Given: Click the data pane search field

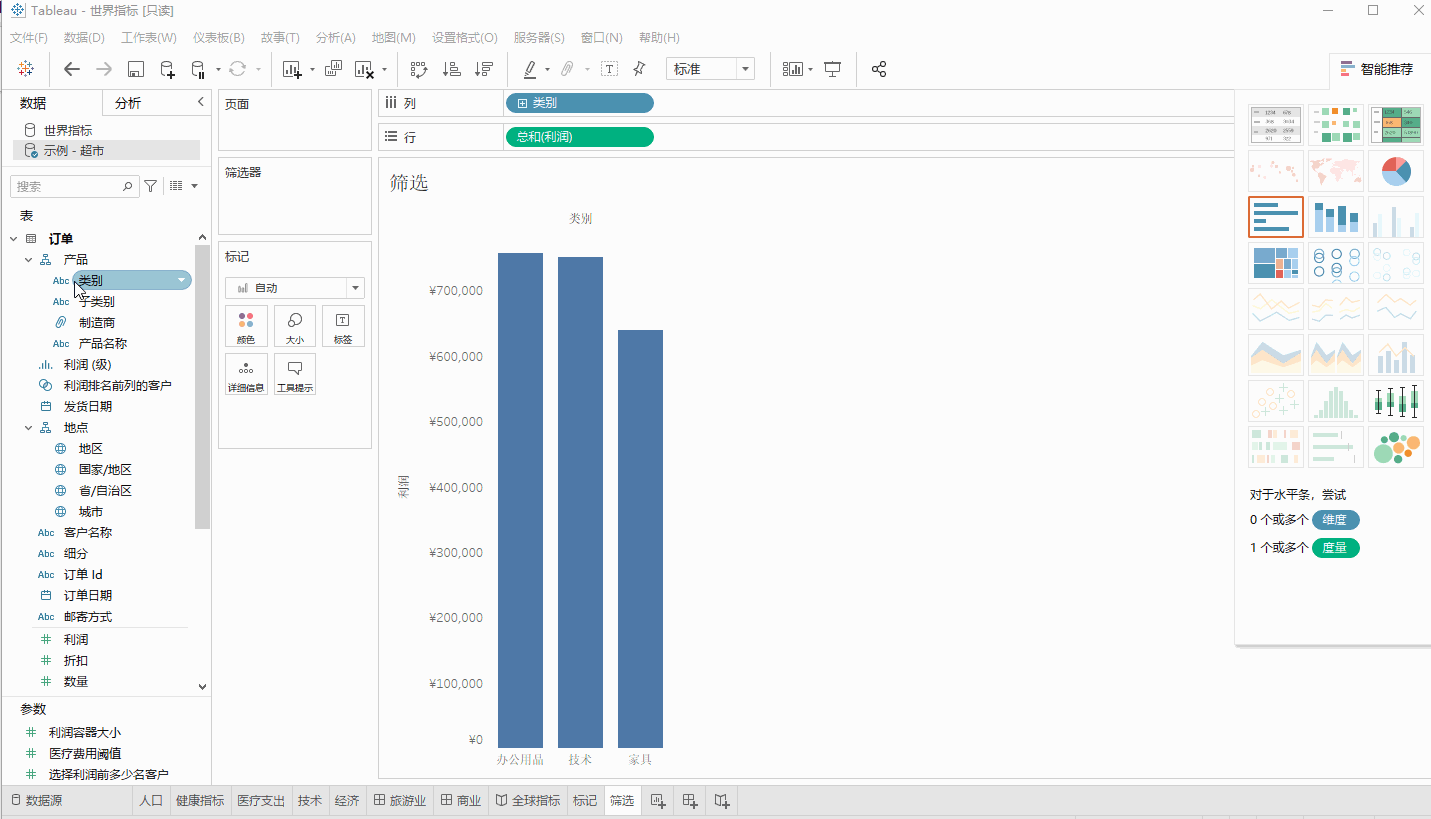Looking at the screenshot, I should (x=75, y=186).
